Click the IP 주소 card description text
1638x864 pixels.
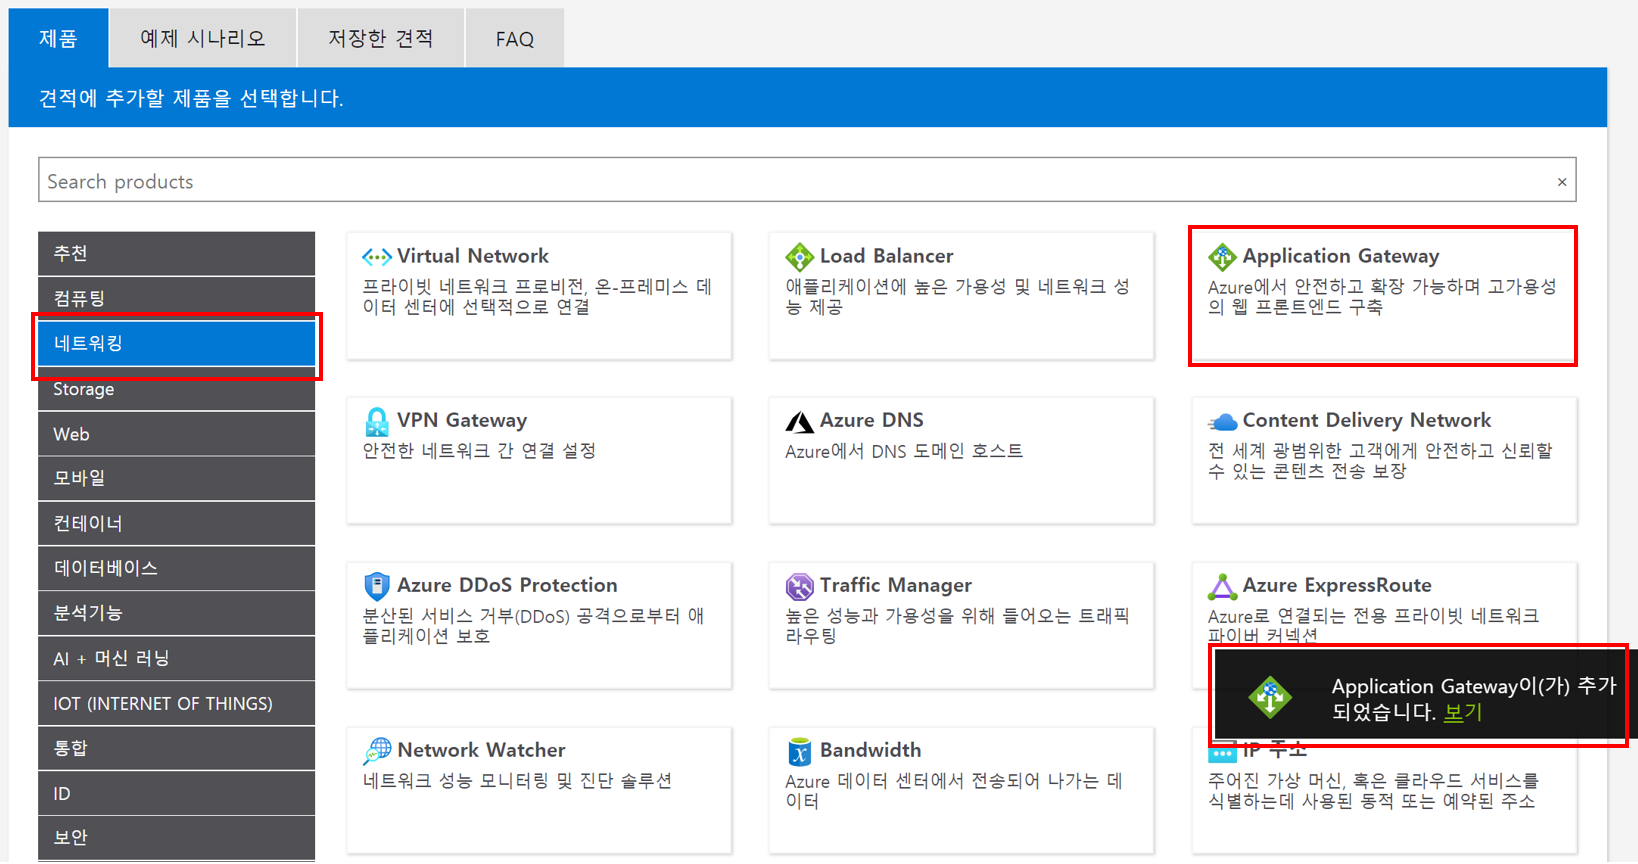tap(1373, 791)
